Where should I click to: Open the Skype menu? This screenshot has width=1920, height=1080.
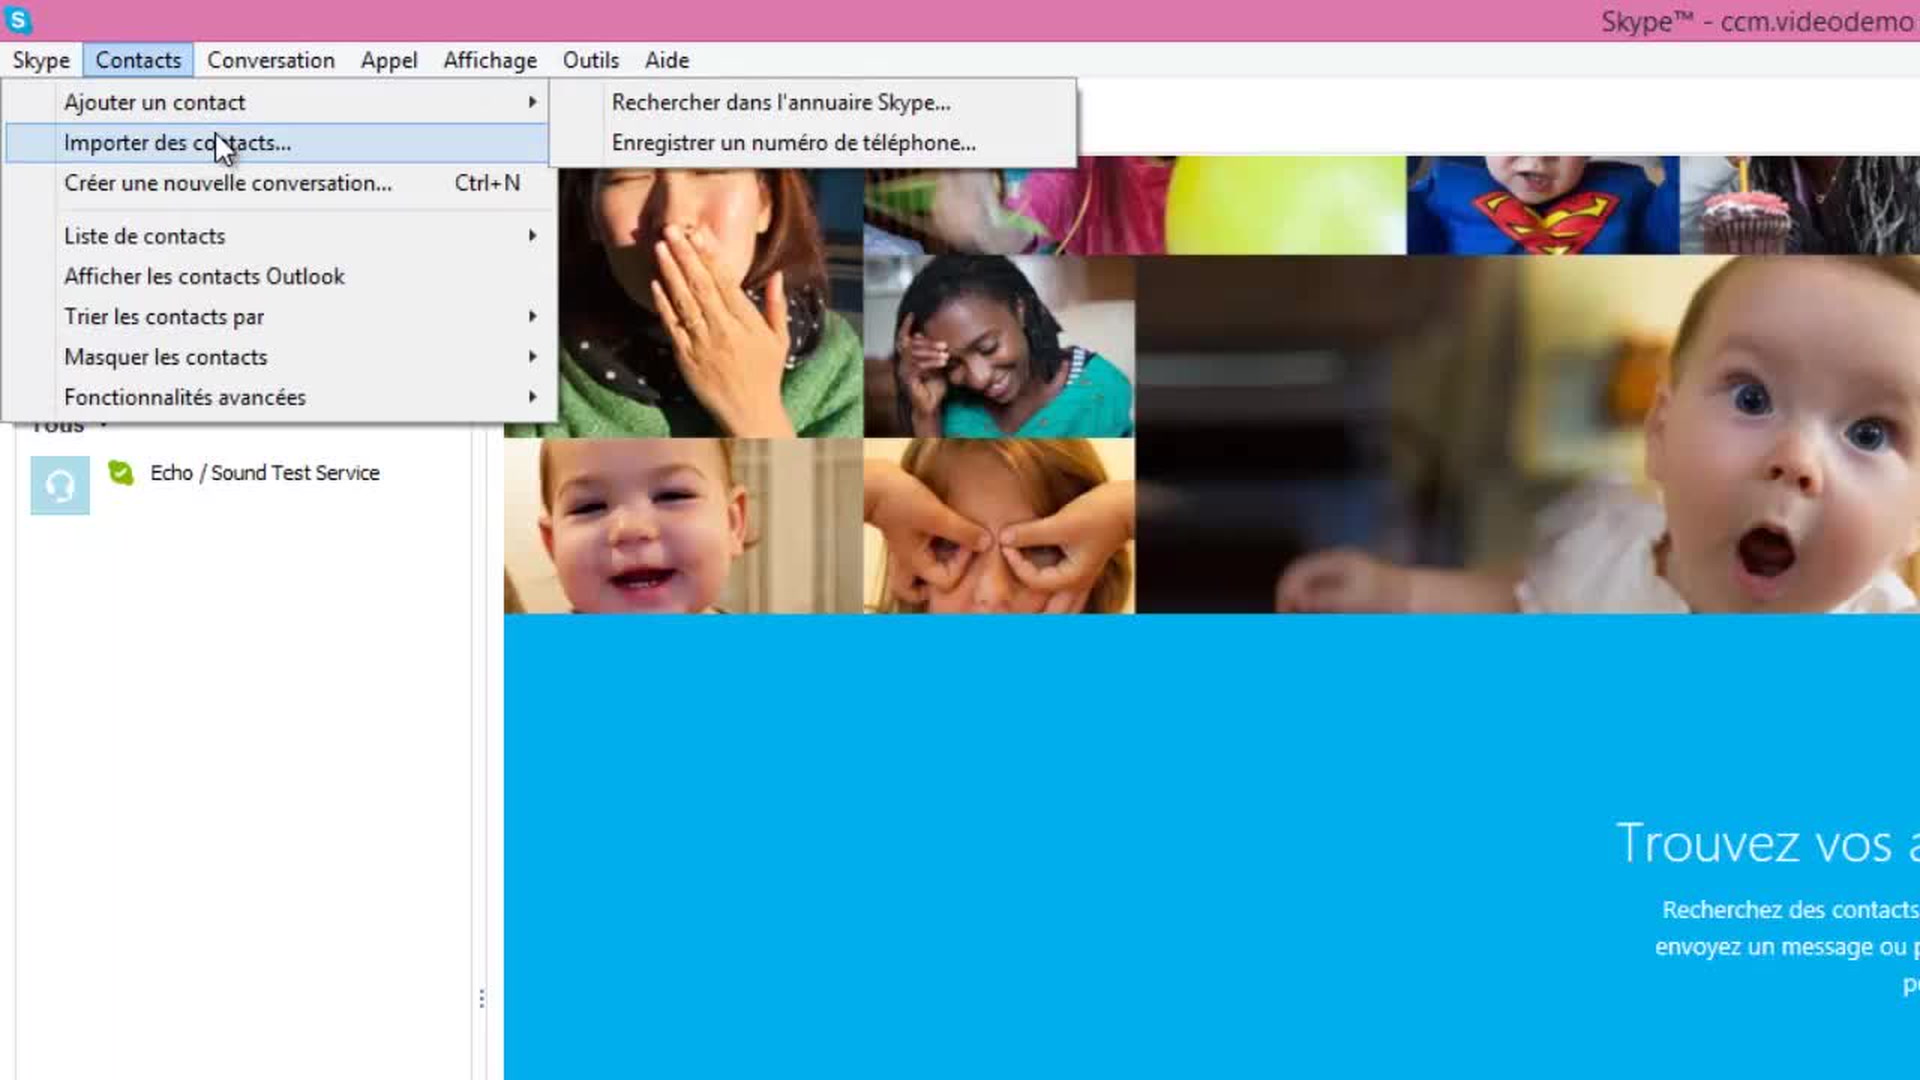[41, 60]
